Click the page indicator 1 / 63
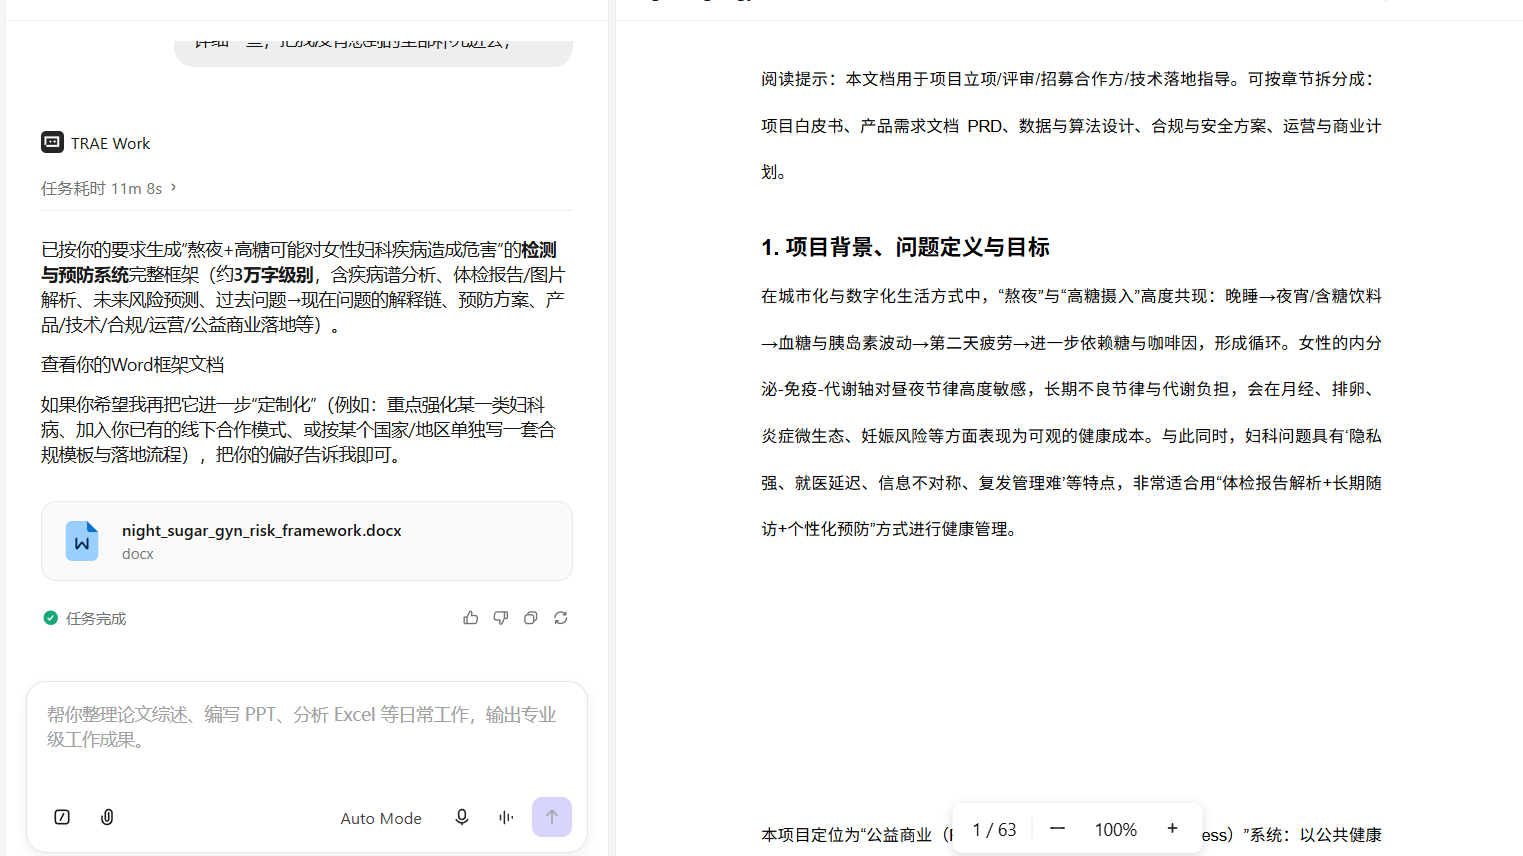The image size is (1523, 856). pos(994,830)
